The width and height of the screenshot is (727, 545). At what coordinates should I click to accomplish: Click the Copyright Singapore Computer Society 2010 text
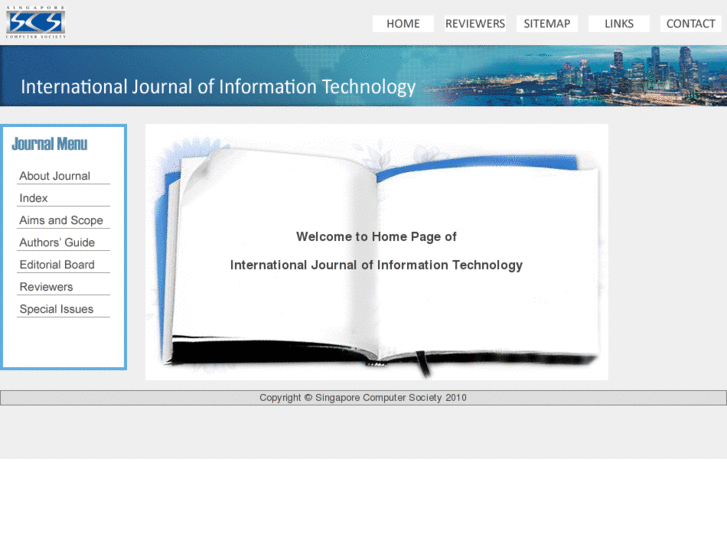click(363, 398)
